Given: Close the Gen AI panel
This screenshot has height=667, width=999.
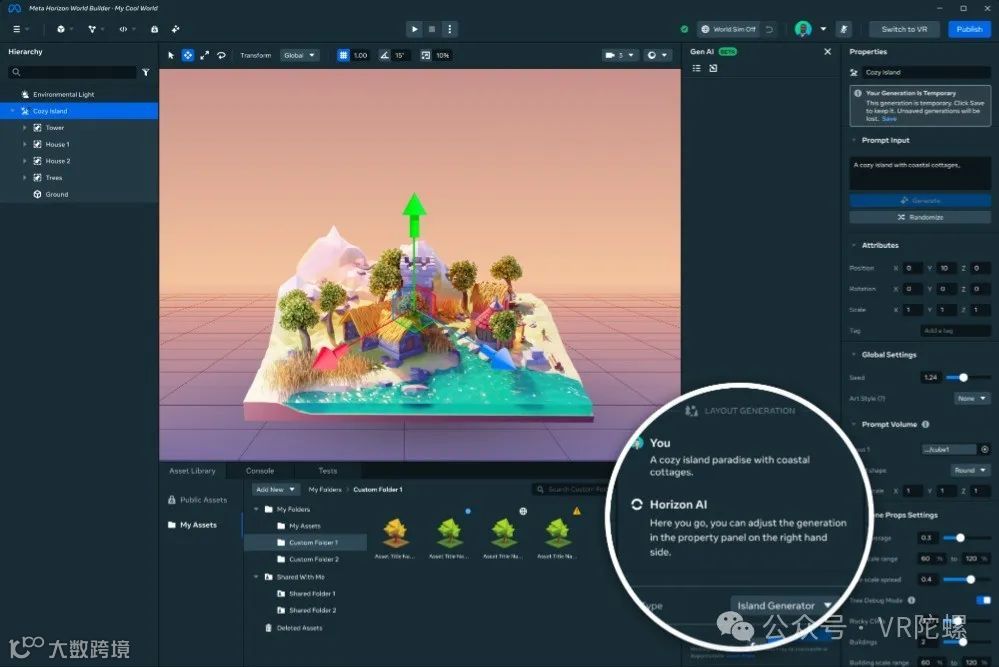Looking at the screenshot, I should point(828,52).
